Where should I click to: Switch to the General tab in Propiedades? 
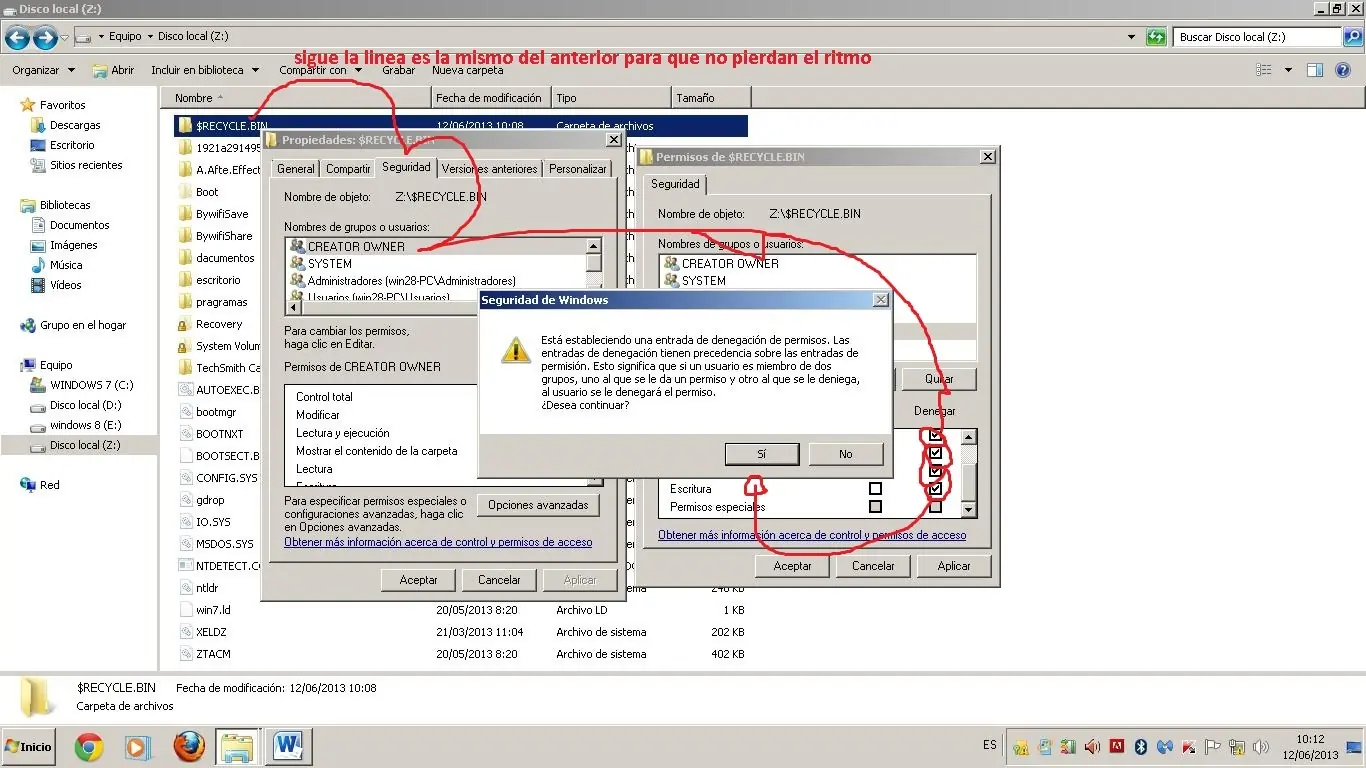[x=296, y=169]
